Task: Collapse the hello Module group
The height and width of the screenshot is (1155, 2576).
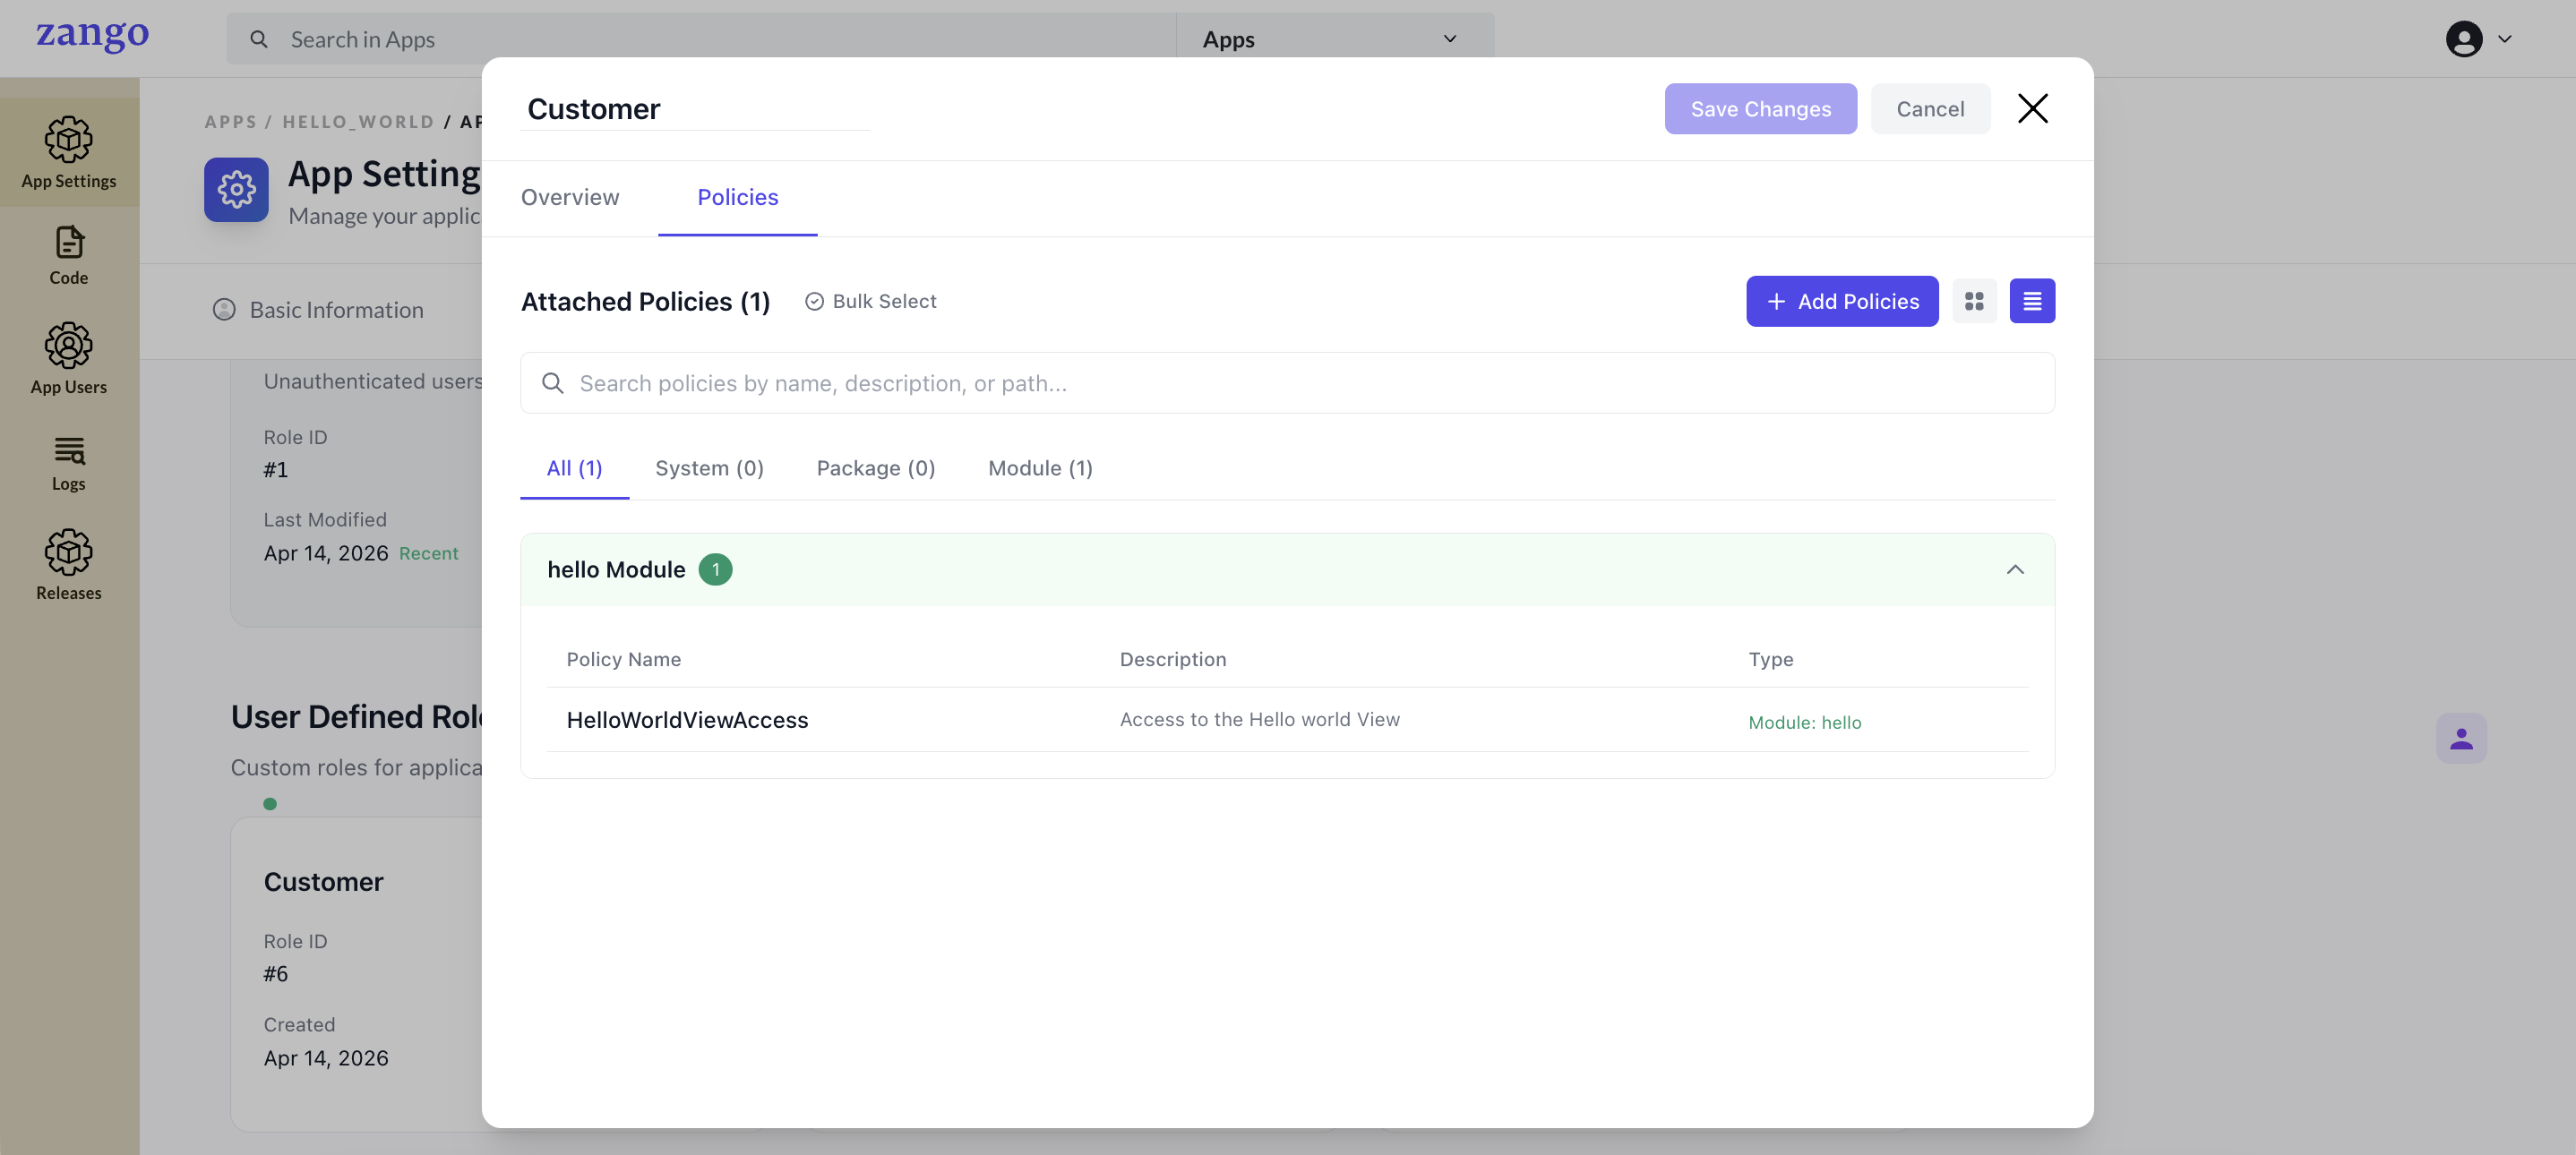Action: pos(2015,569)
